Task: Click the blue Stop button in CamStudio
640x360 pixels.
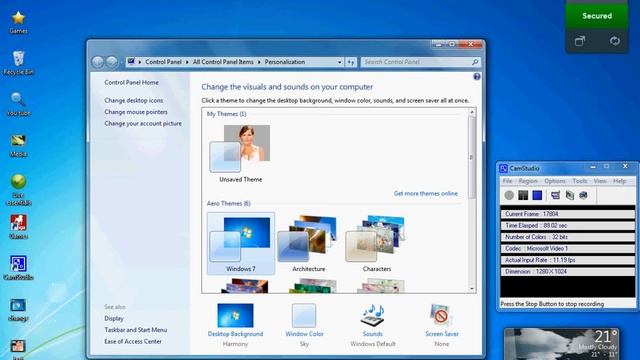Action: tap(537, 196)
